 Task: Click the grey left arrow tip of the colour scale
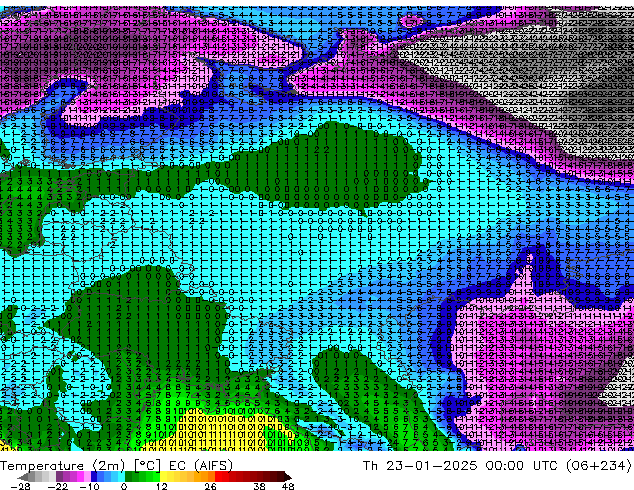click(x=22, y=477)
